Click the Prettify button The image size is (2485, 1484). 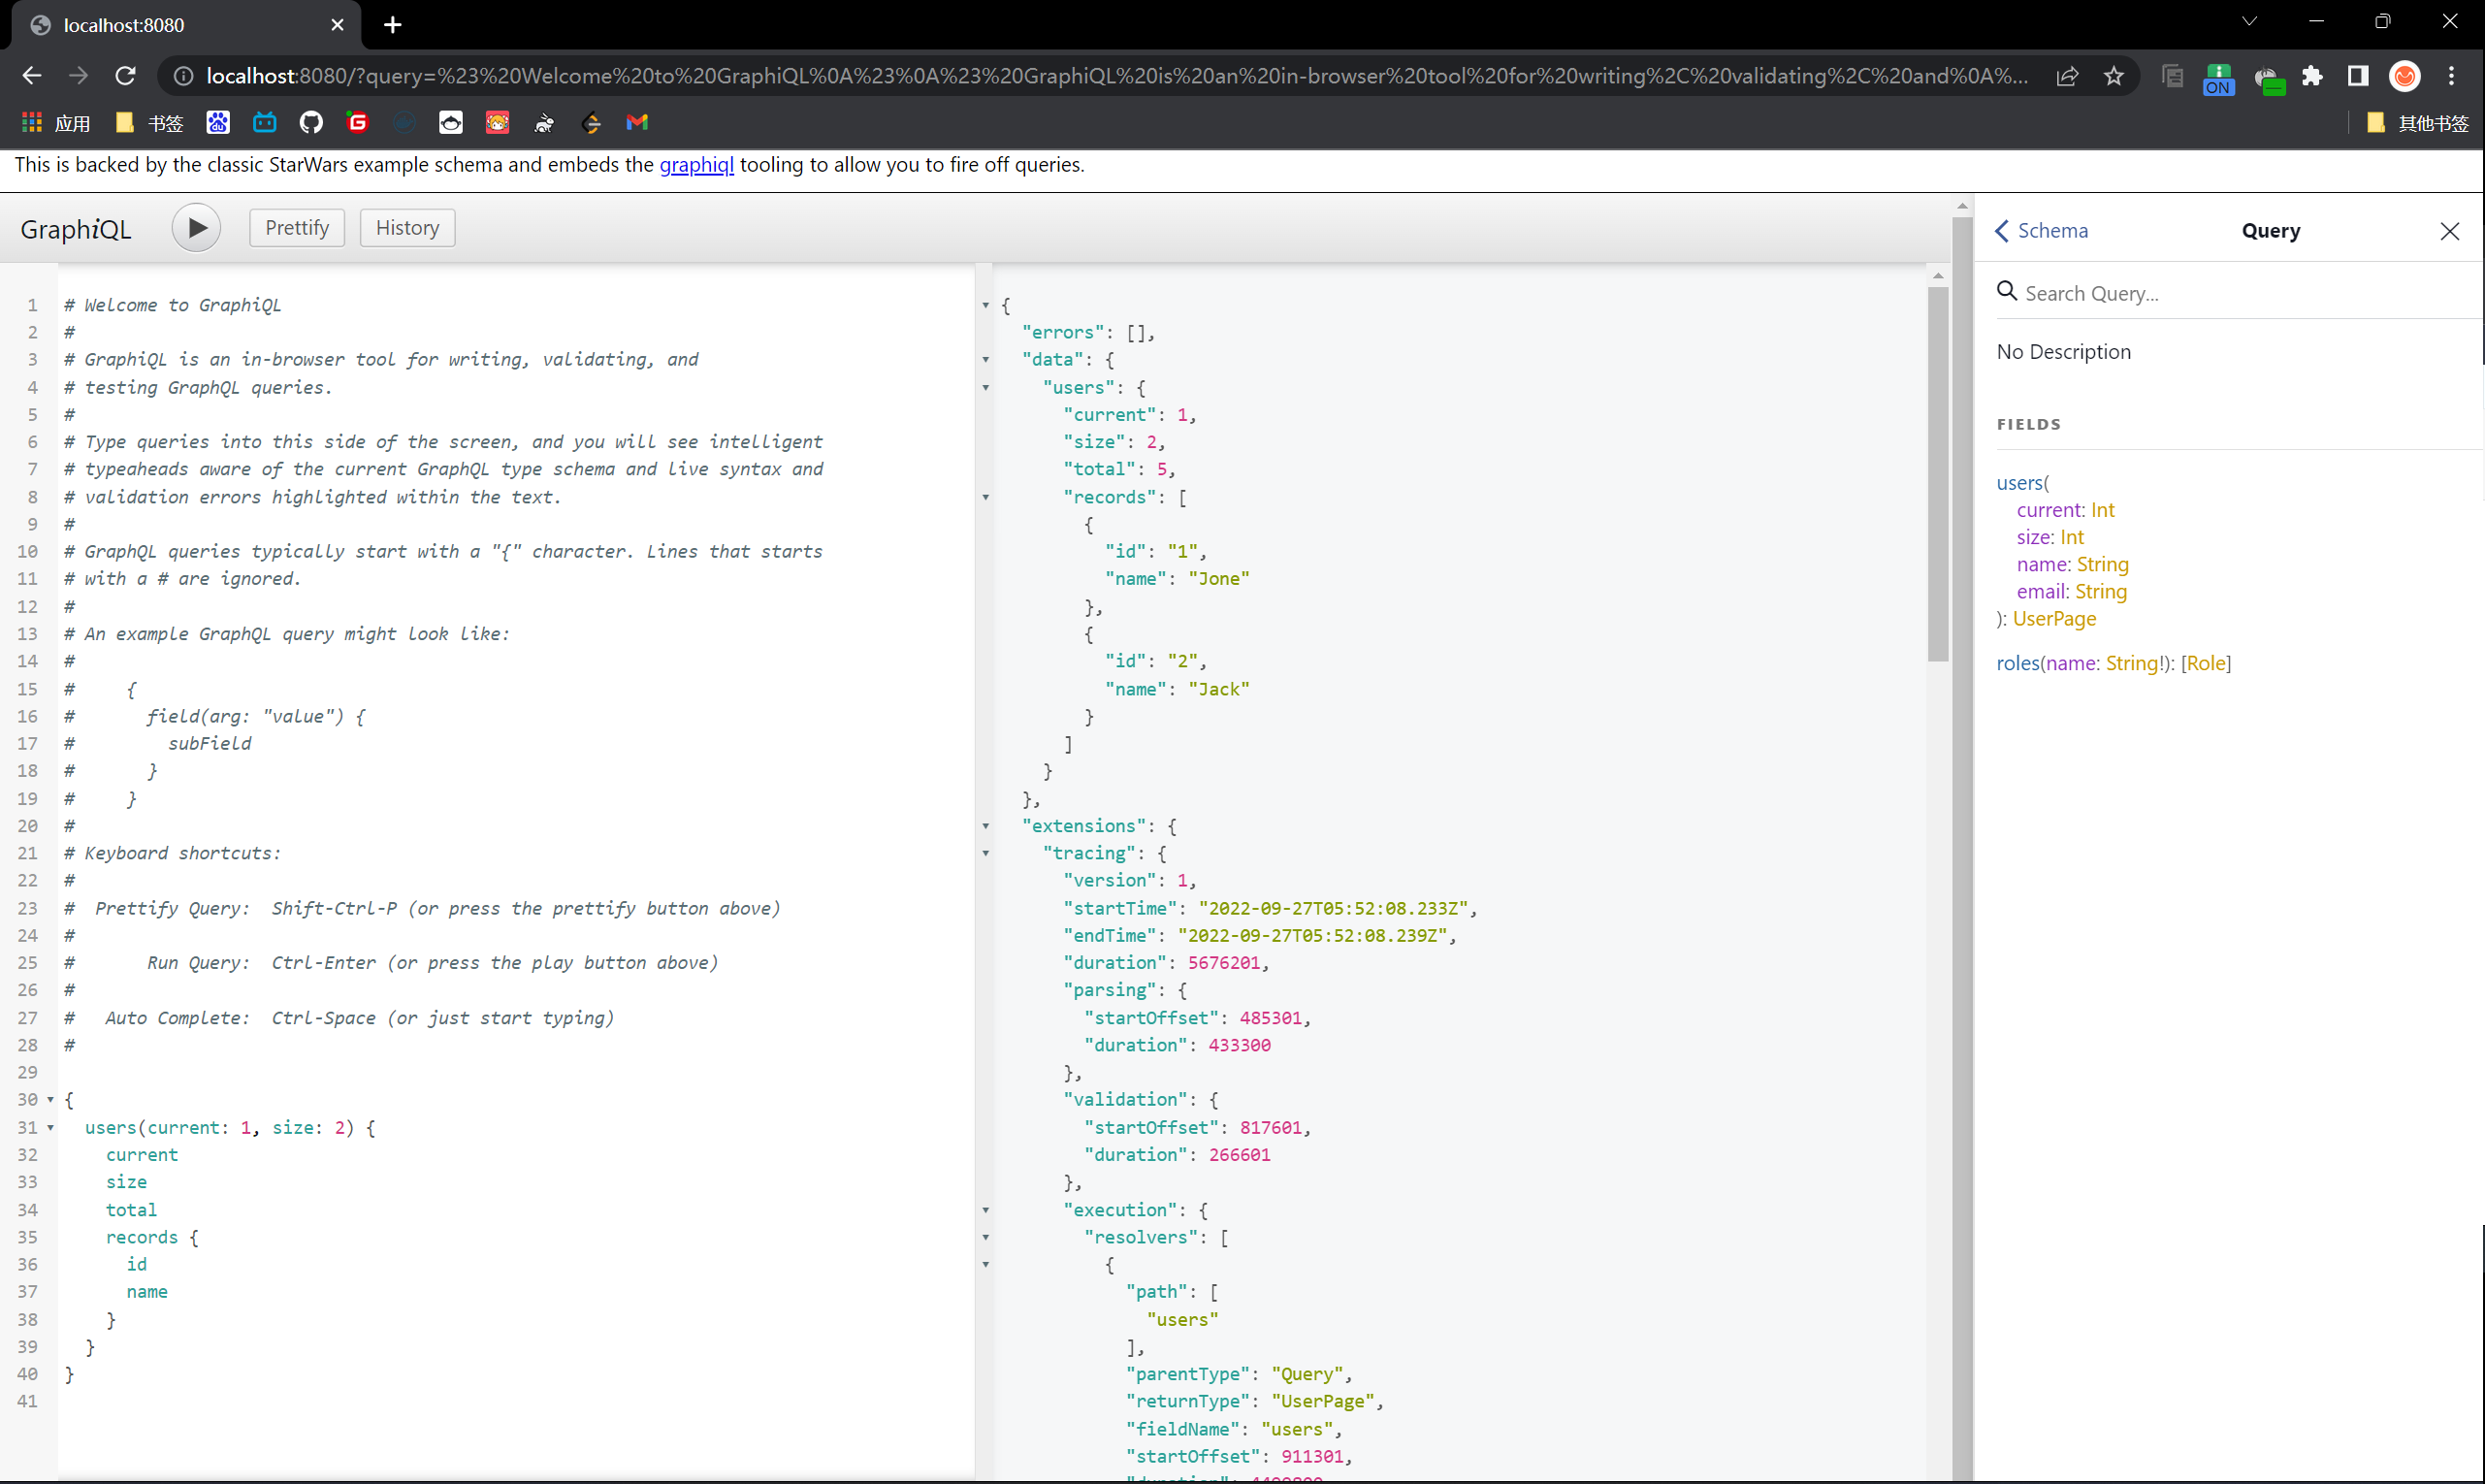tap(297, 228)
